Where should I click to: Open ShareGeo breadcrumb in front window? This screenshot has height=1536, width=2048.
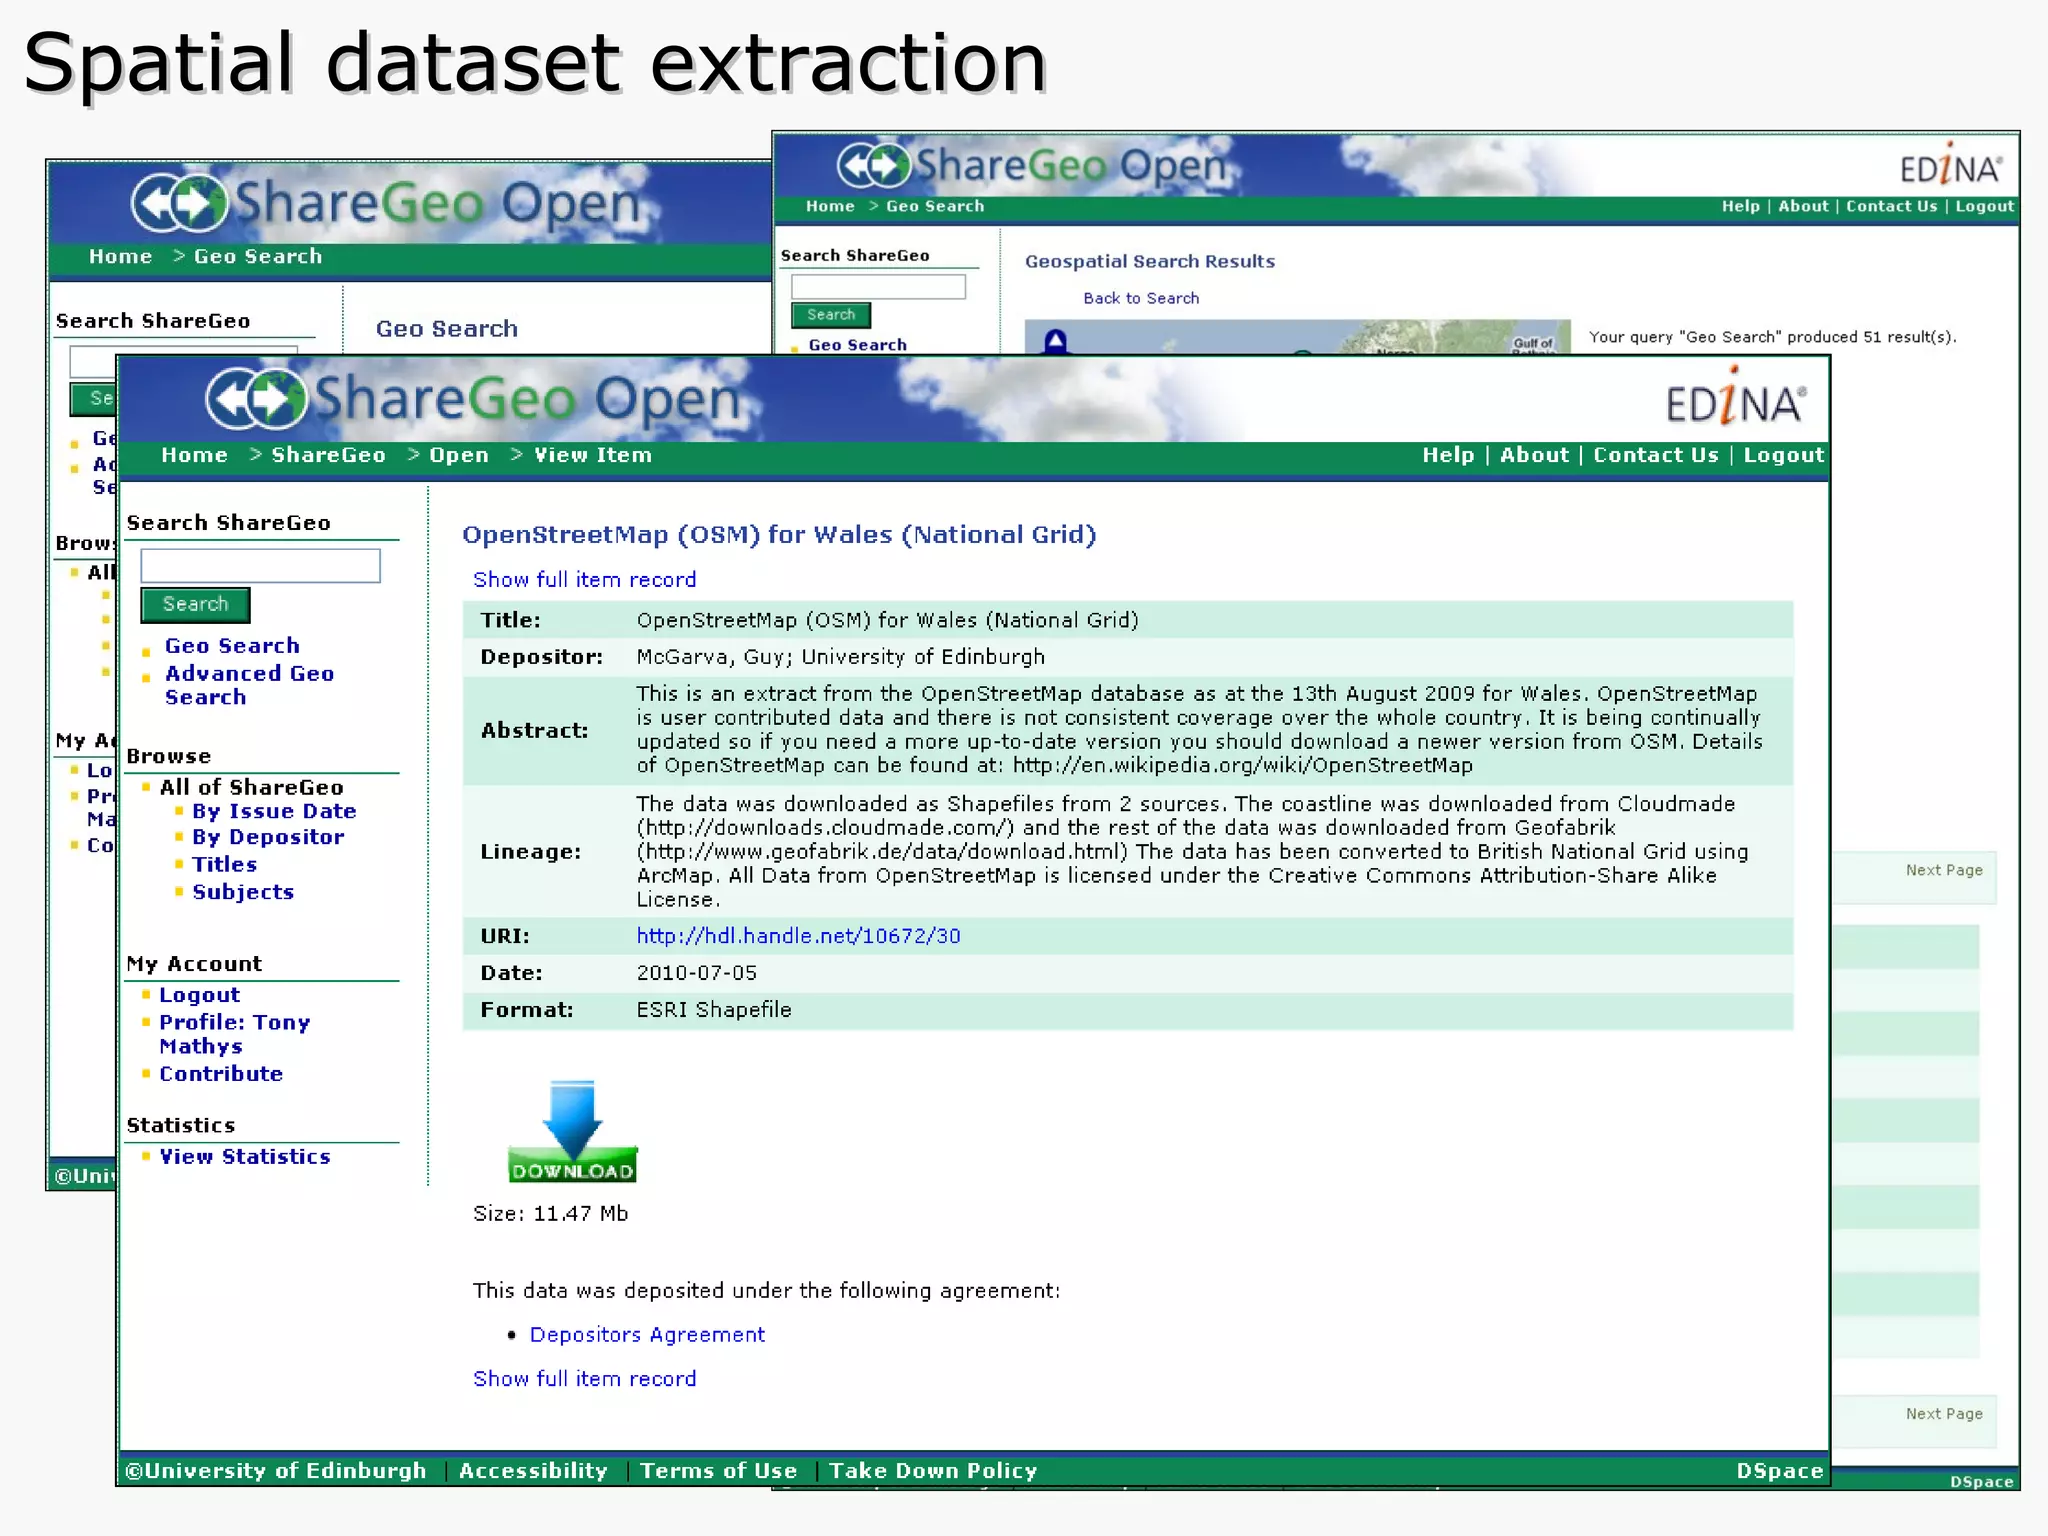(328, 455)
